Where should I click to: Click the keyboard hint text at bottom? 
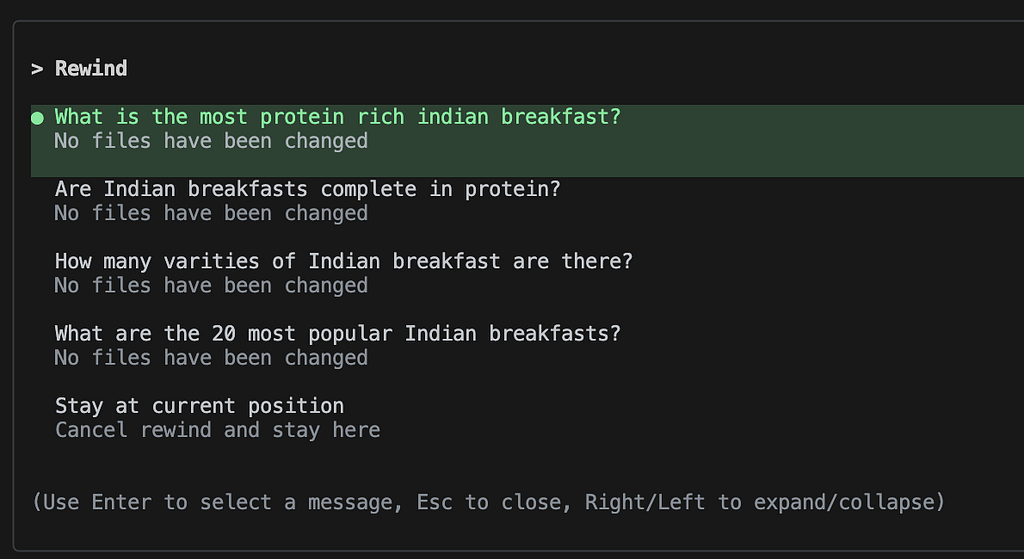click(488, 502)
